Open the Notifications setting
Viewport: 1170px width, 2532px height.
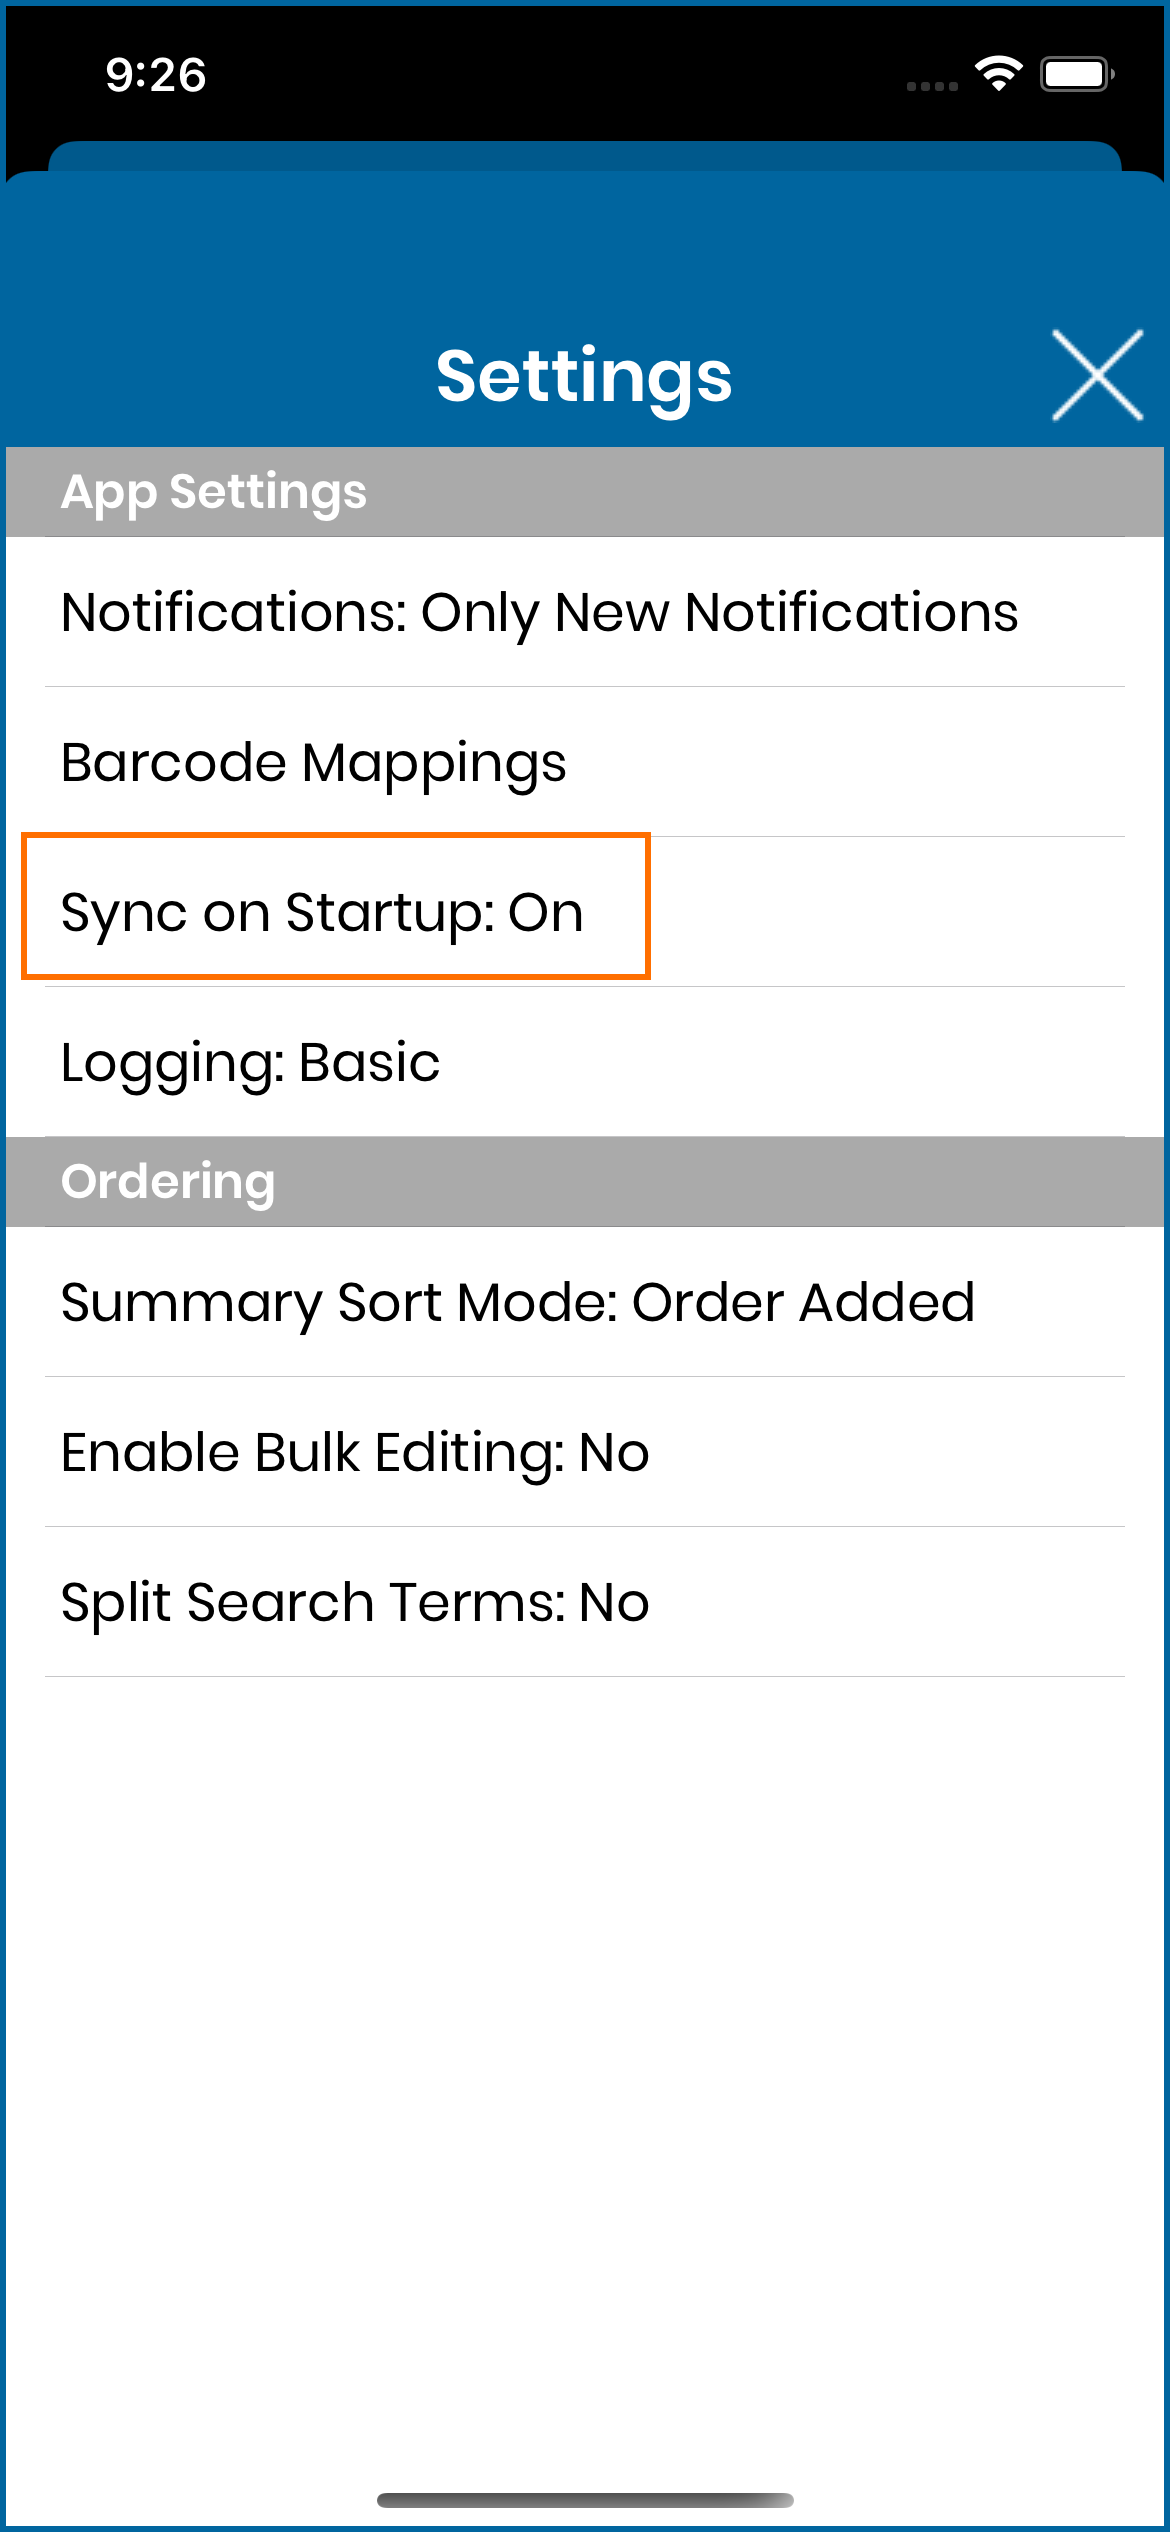coord(585,612)
